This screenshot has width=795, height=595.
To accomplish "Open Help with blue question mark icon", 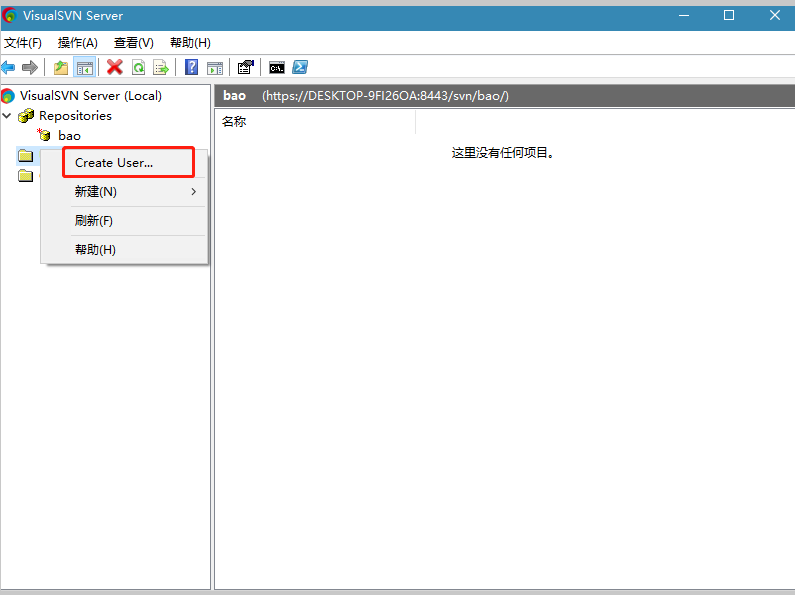I will pyautogui.click(x=191, y=67).
